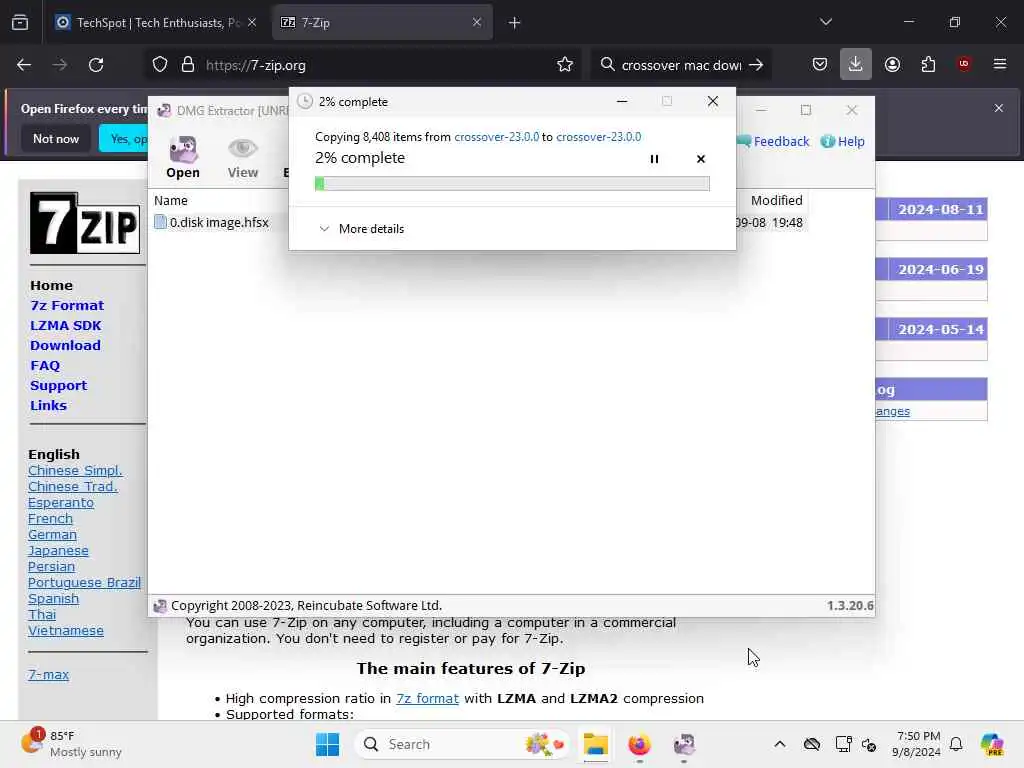This screenshot has height=768, width=1024.
Task: Switch to the 7-Zip tab
Action: pos(382,23)
